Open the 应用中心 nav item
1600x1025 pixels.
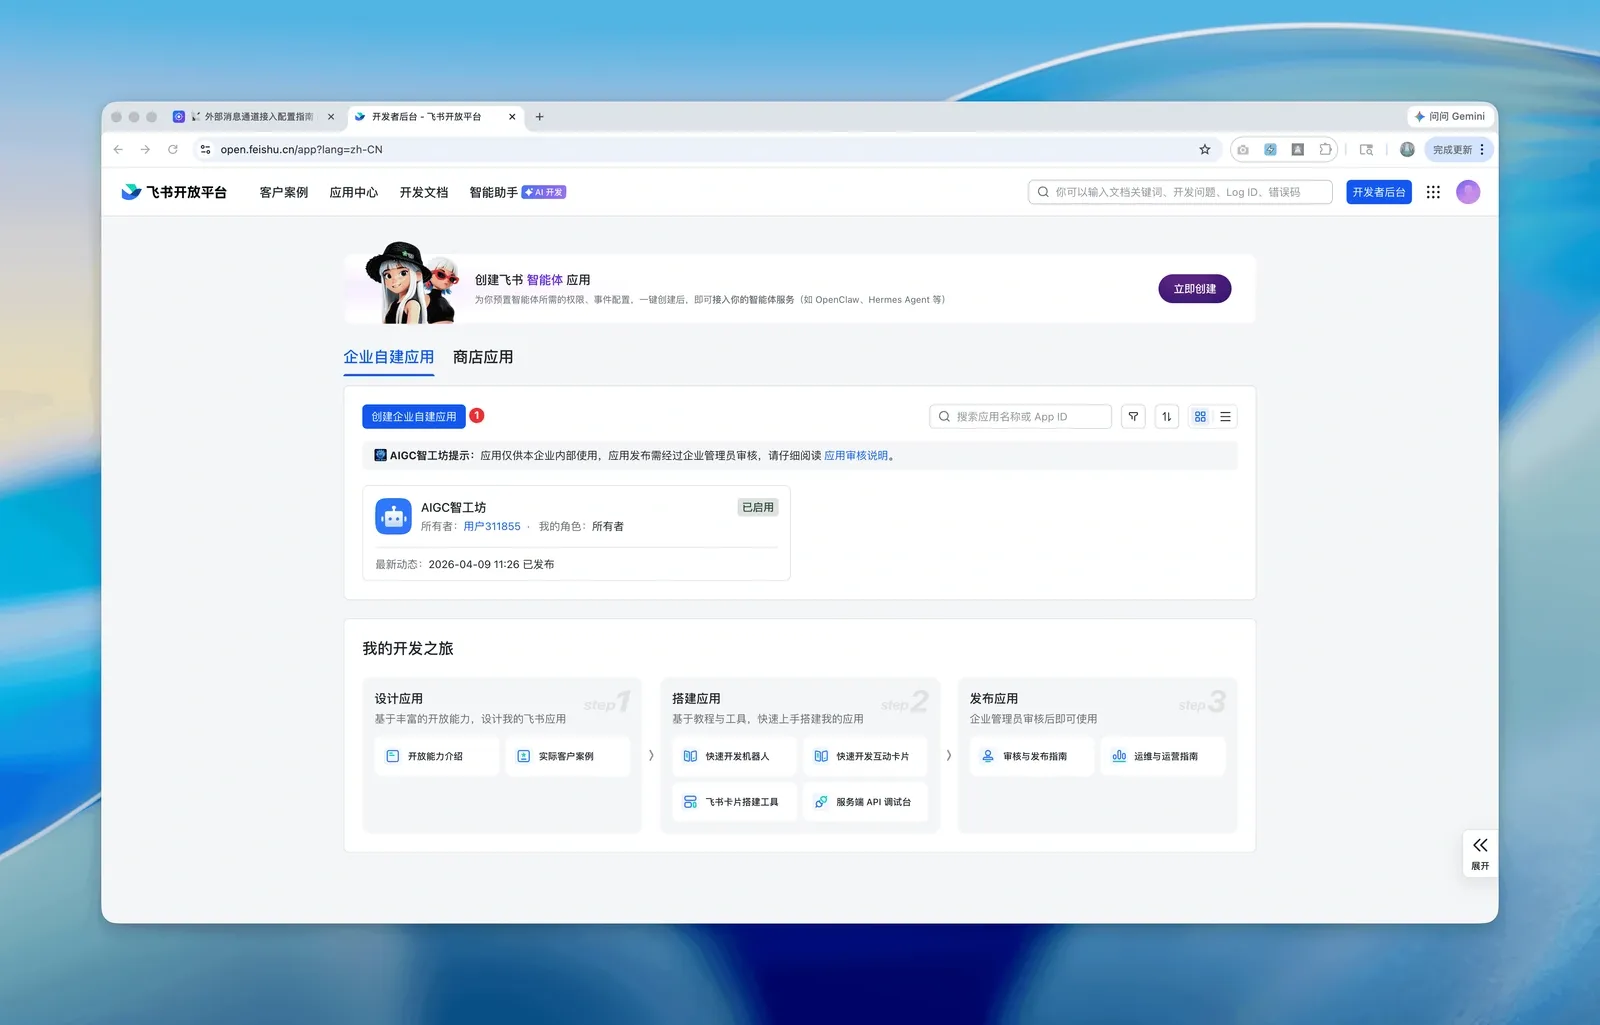[354, 192]
